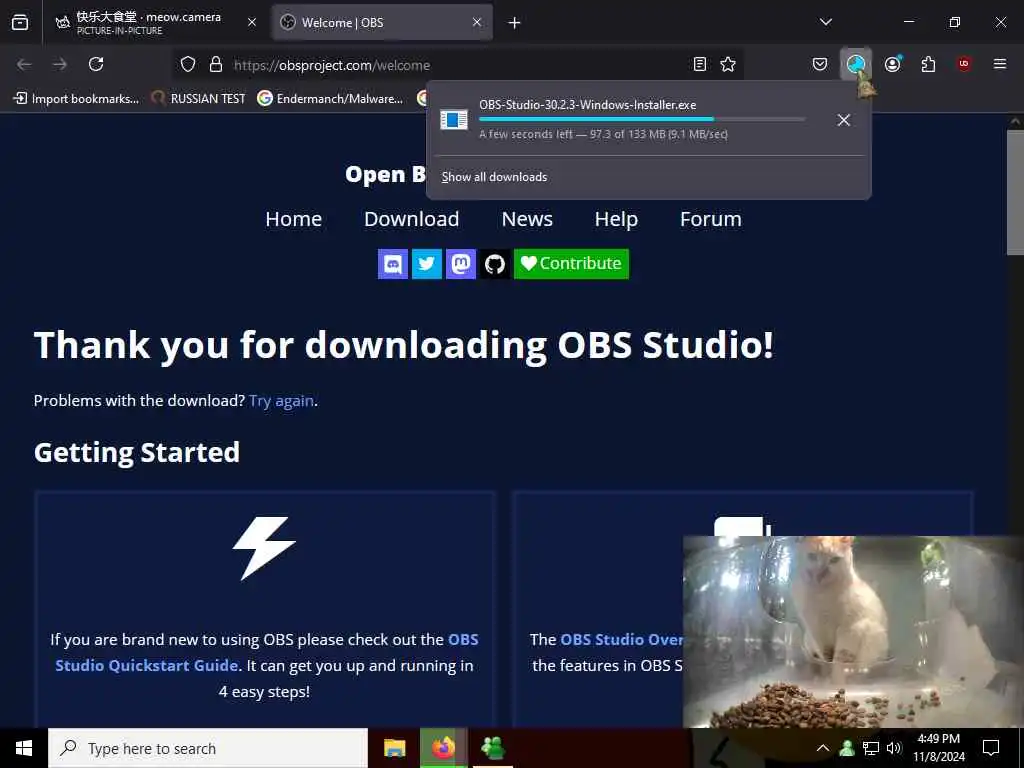Click the OBS installer file icon in downloads
1024x768 pixels.
[x=453, y=120]
